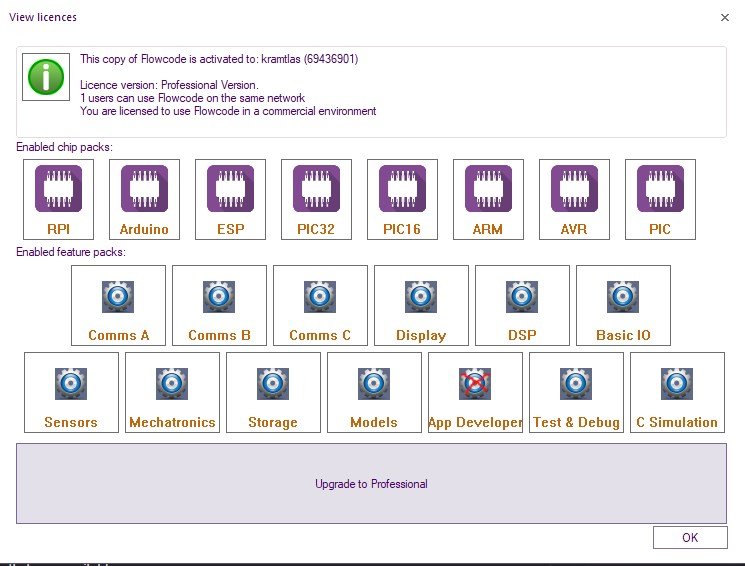Screen dimensions: 745x566
Task: Open the Comms A feature pack
Action: [119, 305]
